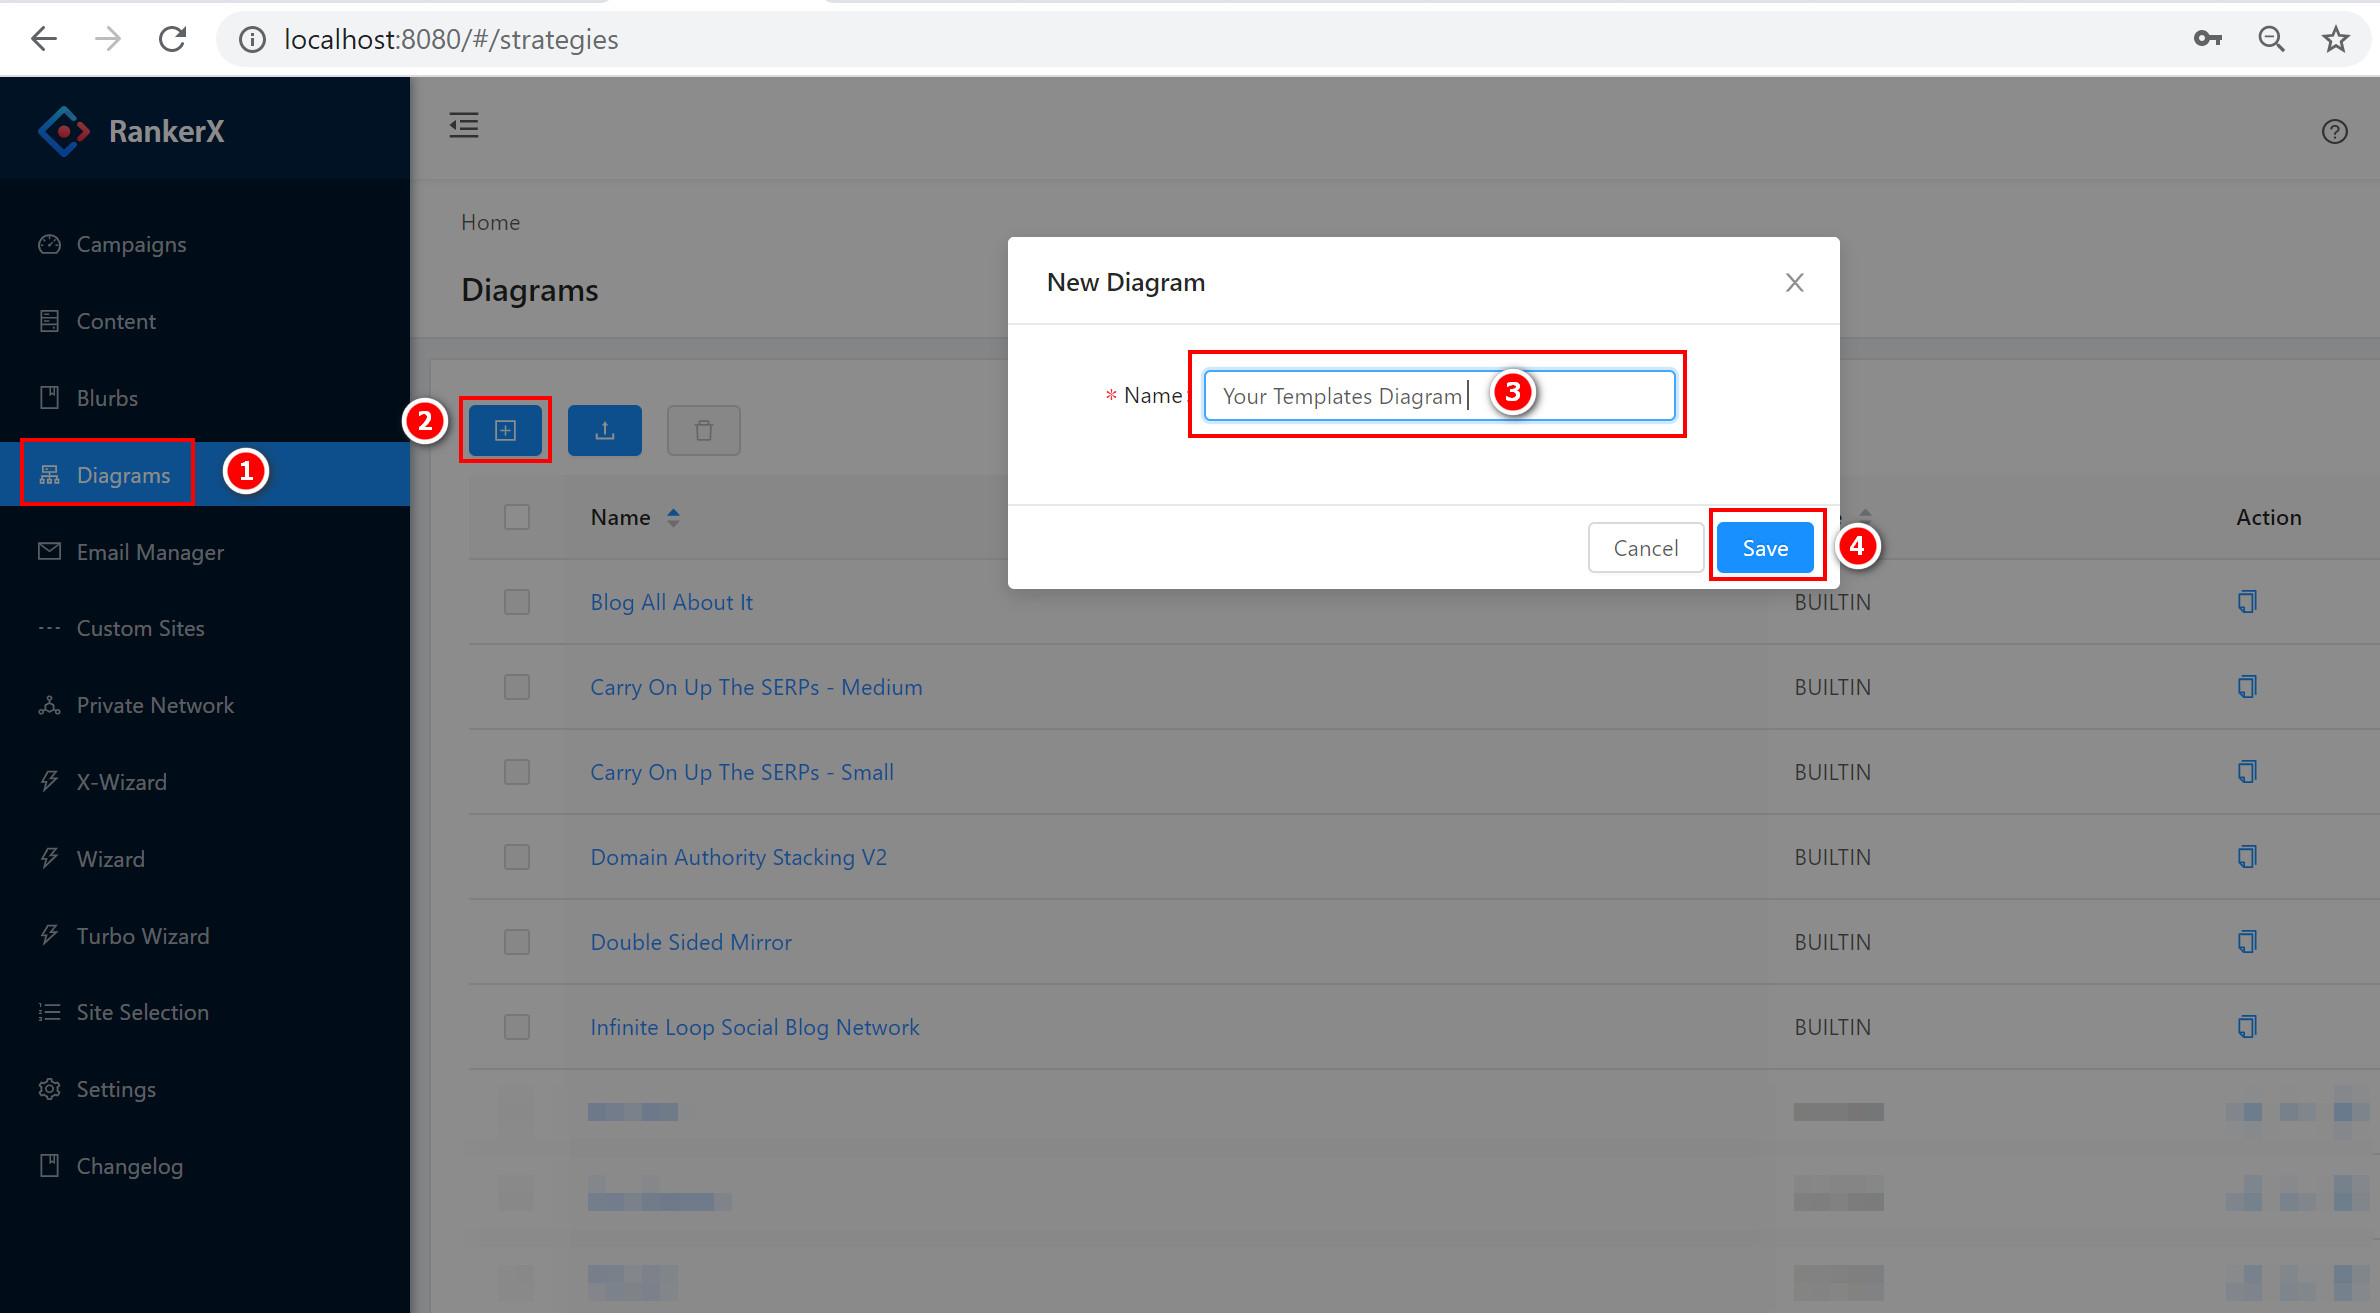2380x1313 pixels.
Task: Click the browser bookmark star icon
Action: tap(2334, 39)
